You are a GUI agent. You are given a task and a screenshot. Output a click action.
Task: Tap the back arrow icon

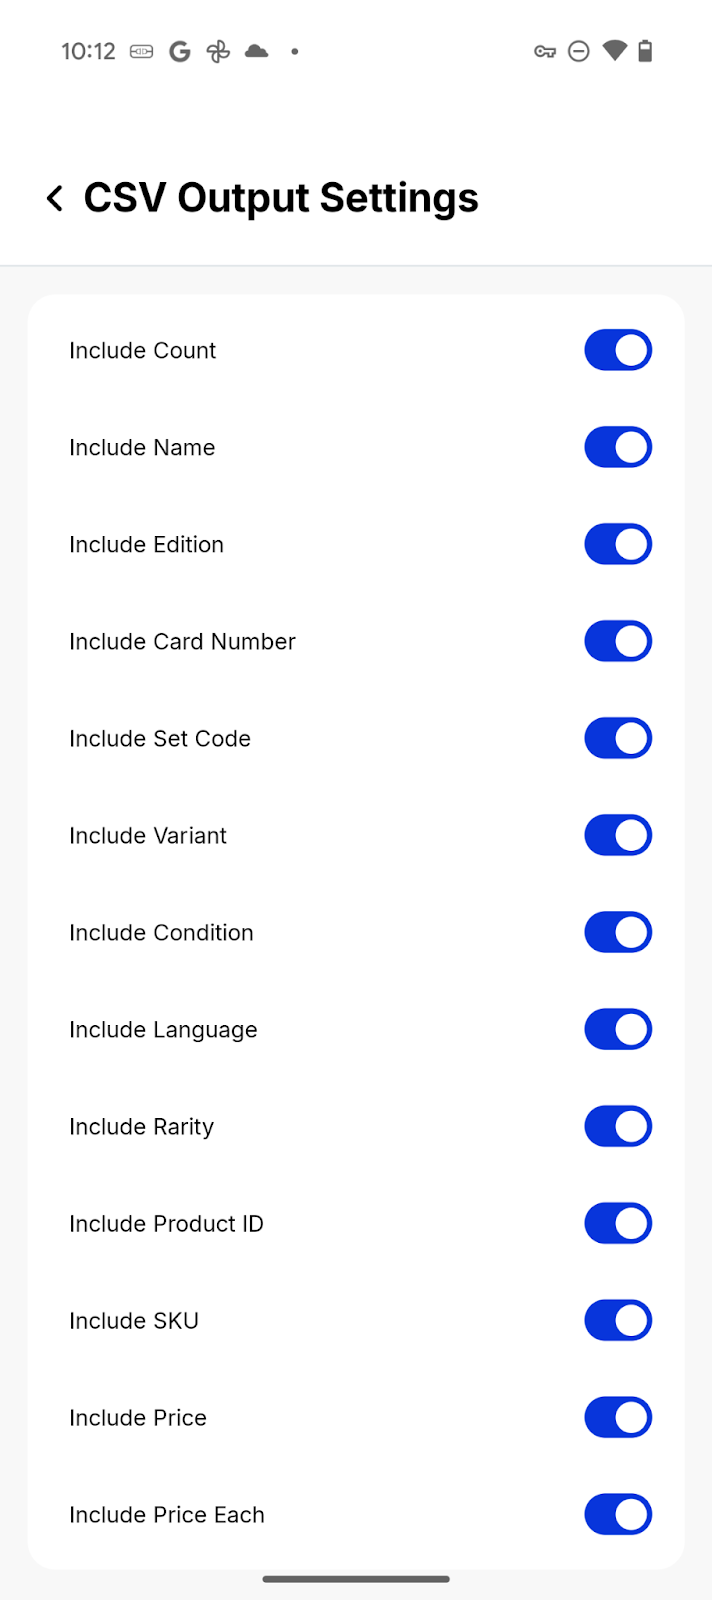(x=55, y=198)
